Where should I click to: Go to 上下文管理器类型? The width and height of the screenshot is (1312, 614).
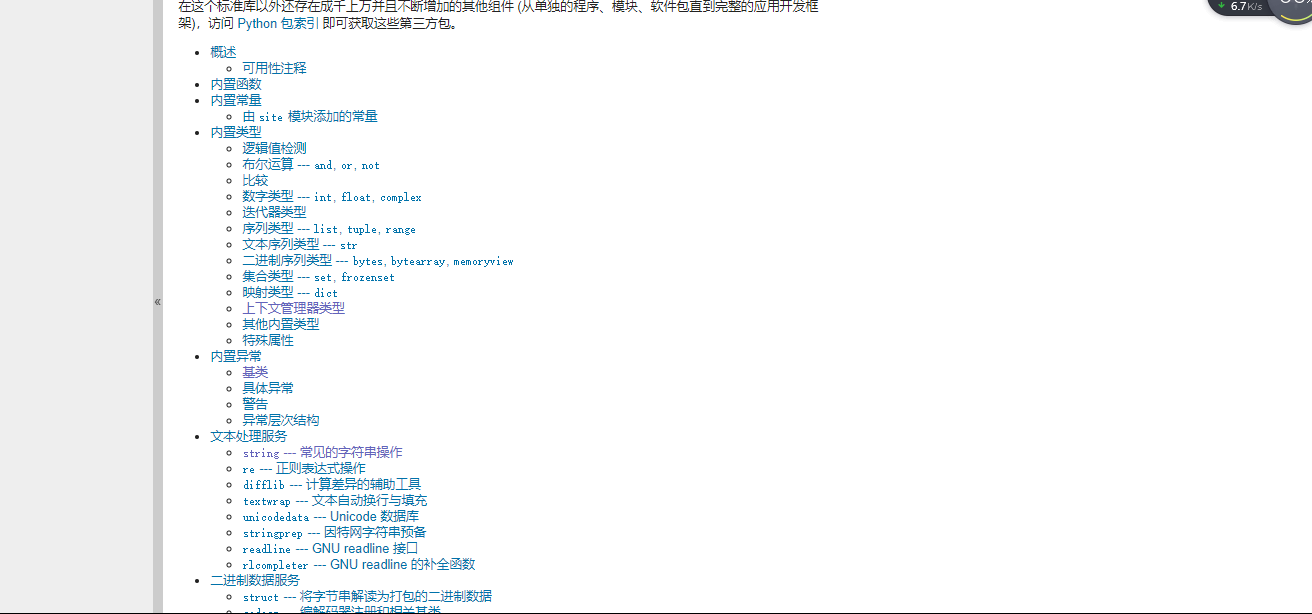tap(293, 308)
